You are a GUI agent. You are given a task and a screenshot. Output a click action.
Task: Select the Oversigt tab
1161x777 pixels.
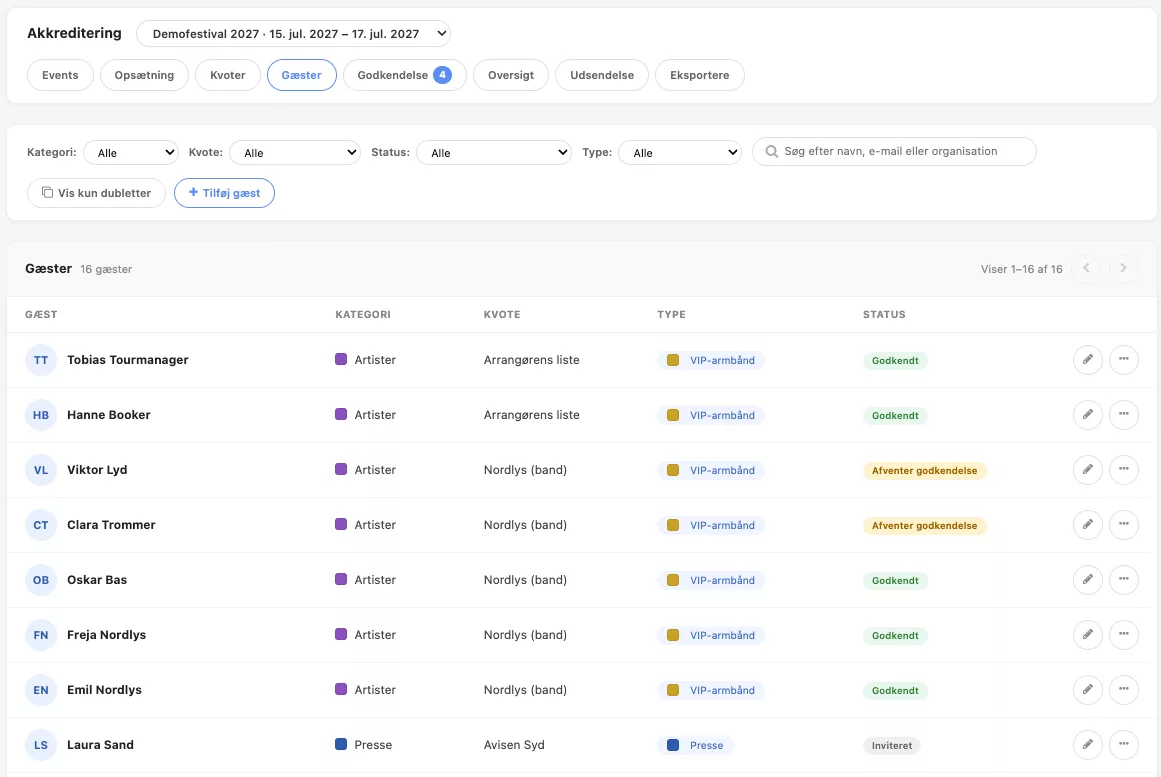click(511, 75)
